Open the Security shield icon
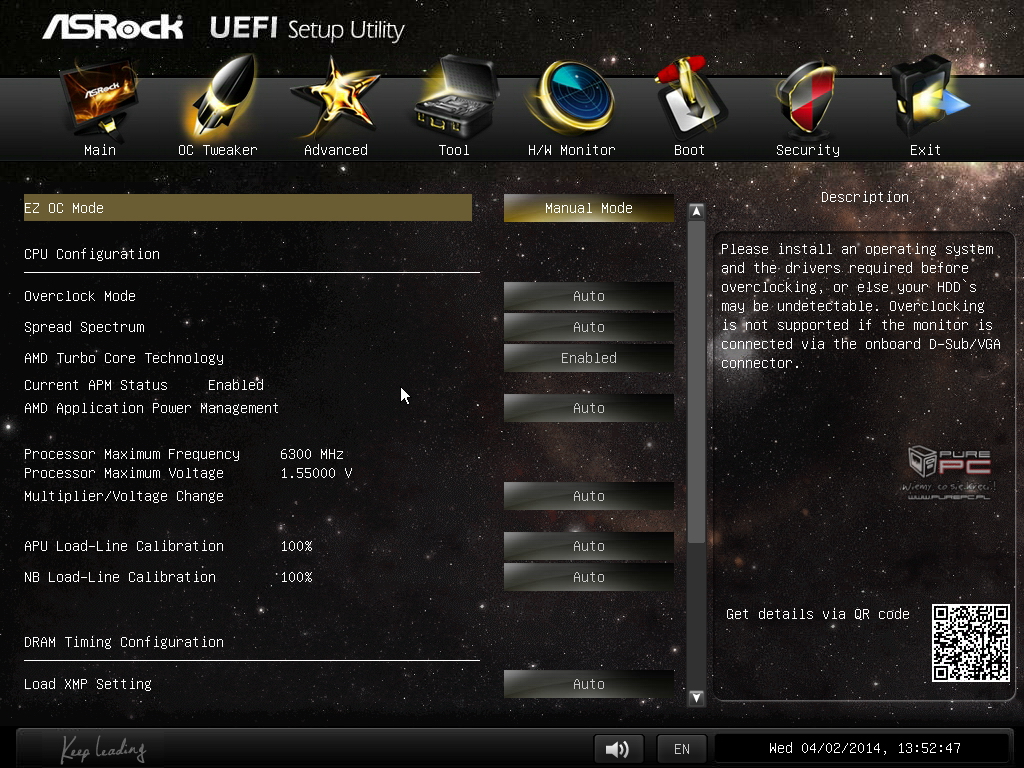The height and width of the screenshot is (768, 1024). (x=807, y=98)
